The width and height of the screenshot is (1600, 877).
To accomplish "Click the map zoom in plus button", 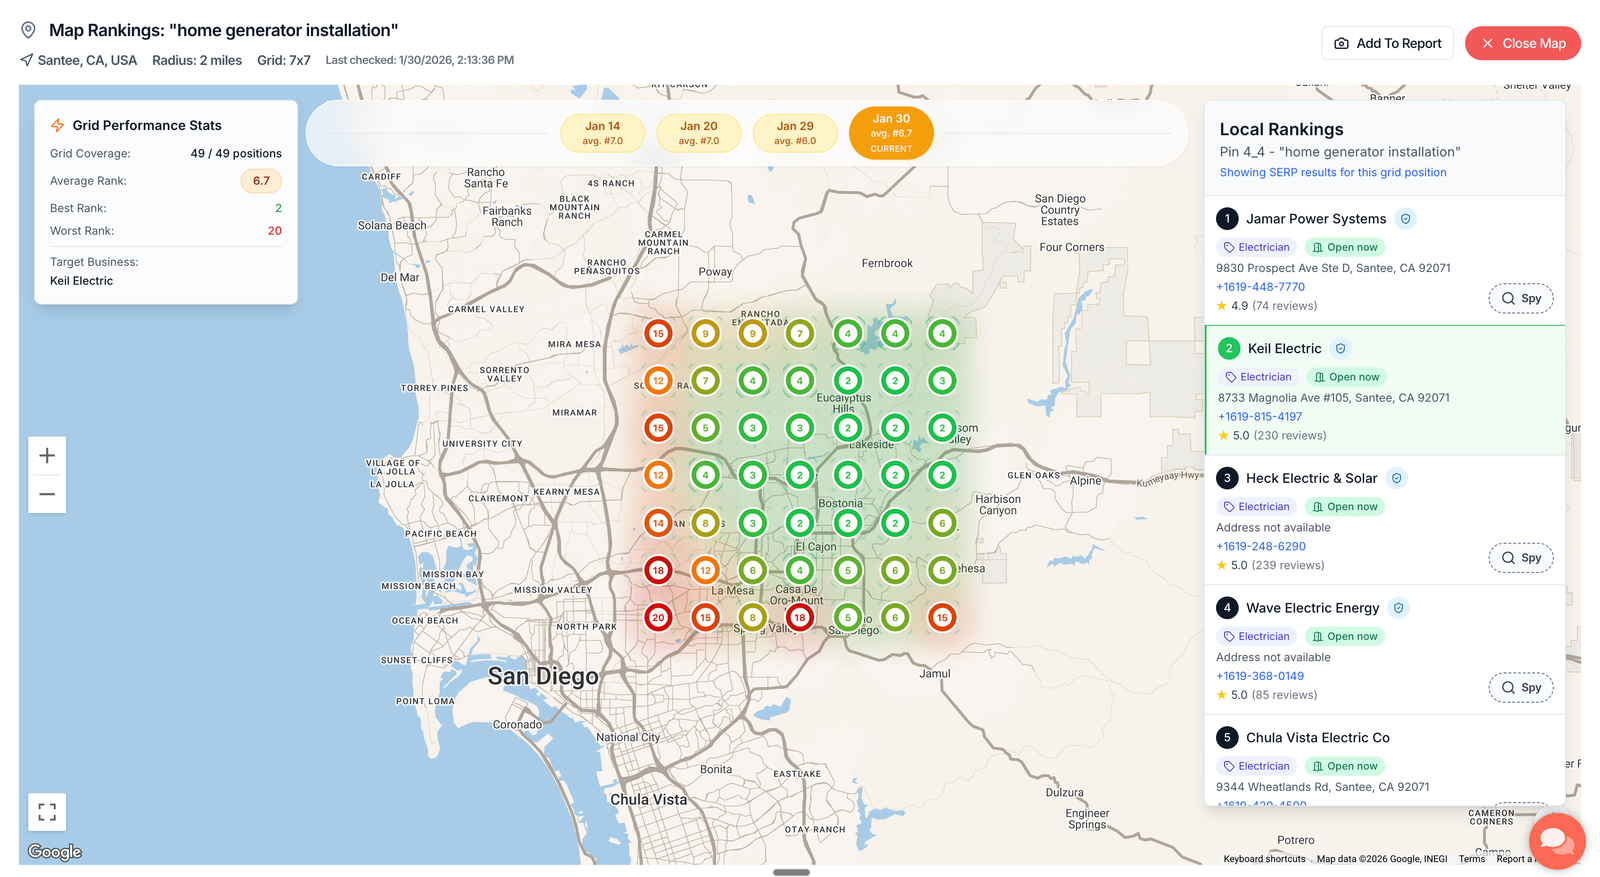I will [47, 456].
